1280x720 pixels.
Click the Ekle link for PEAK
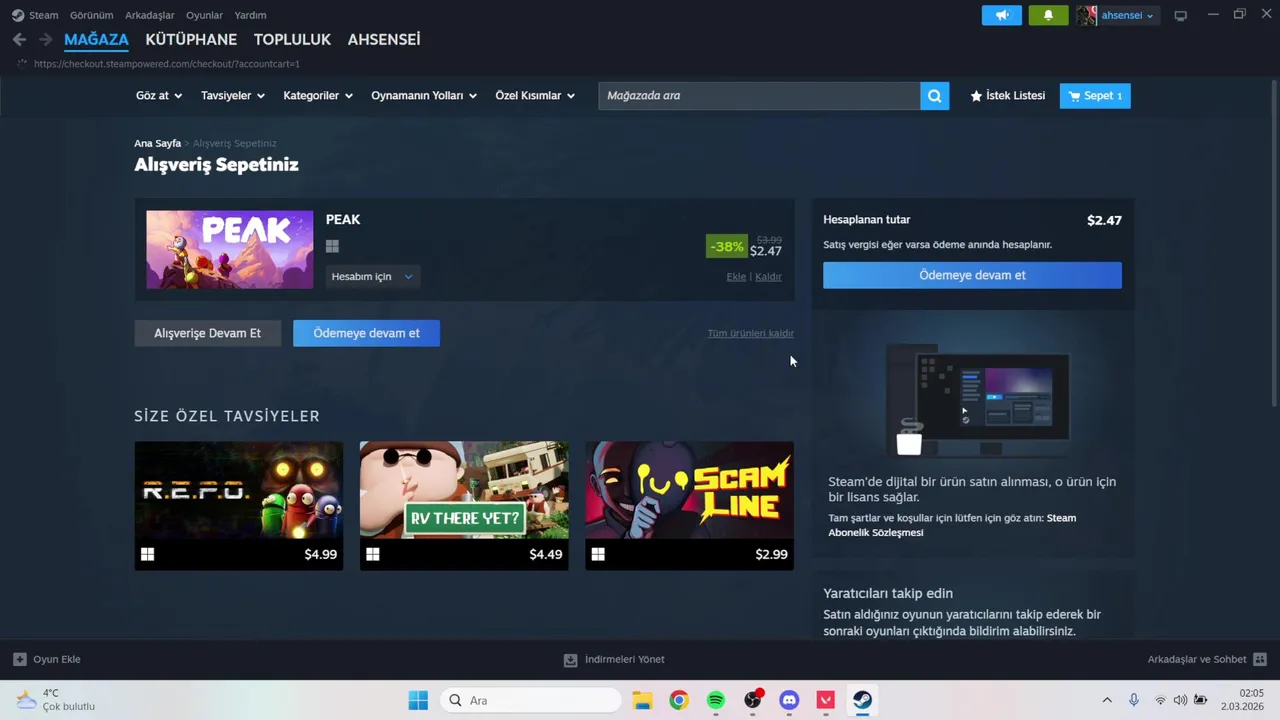(736, 277)
